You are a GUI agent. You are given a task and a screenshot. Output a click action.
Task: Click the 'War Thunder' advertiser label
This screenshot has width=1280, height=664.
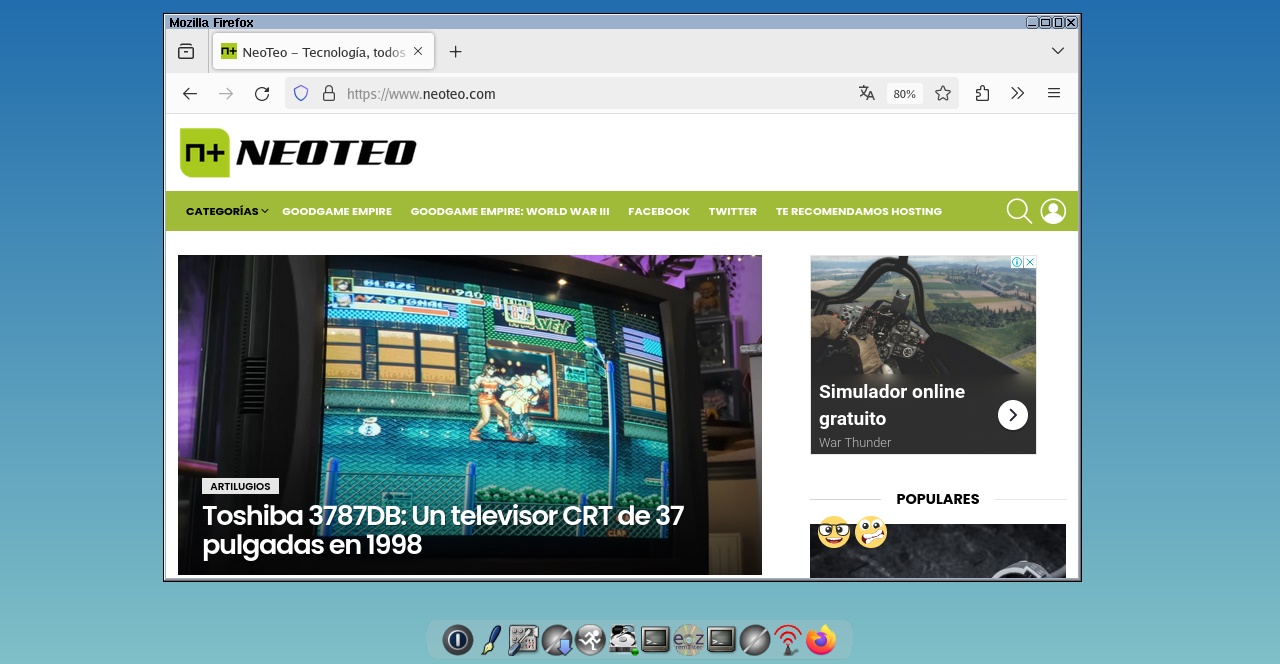(x=855, y=442)
